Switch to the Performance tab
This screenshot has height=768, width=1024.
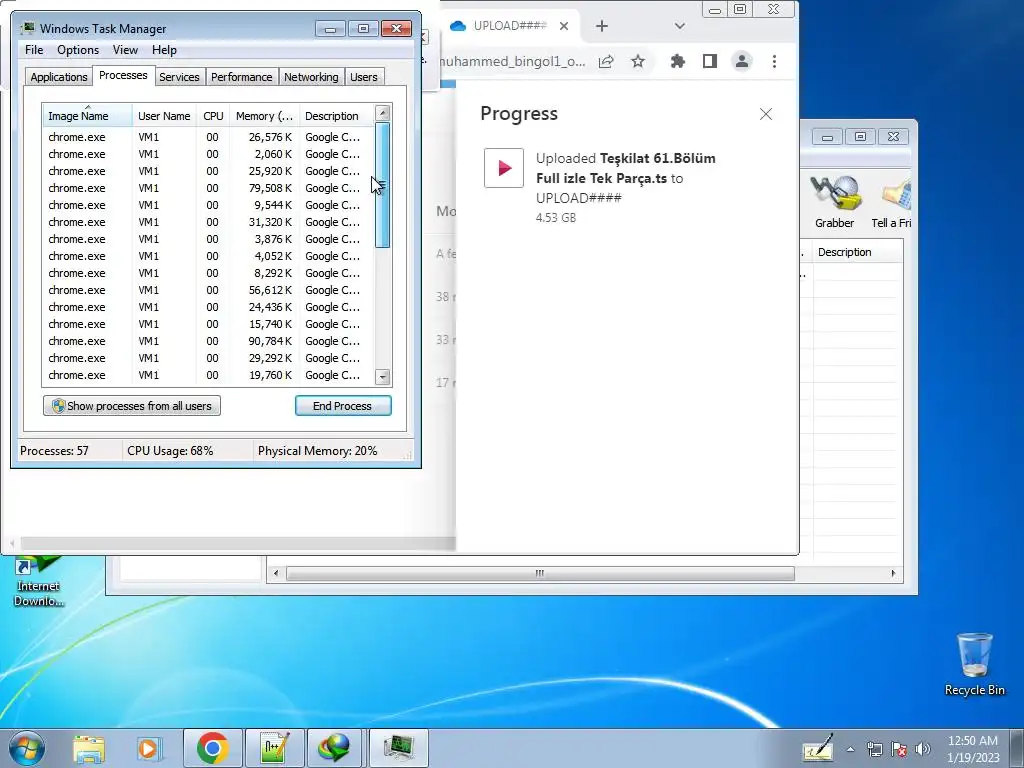coord(241,76)
